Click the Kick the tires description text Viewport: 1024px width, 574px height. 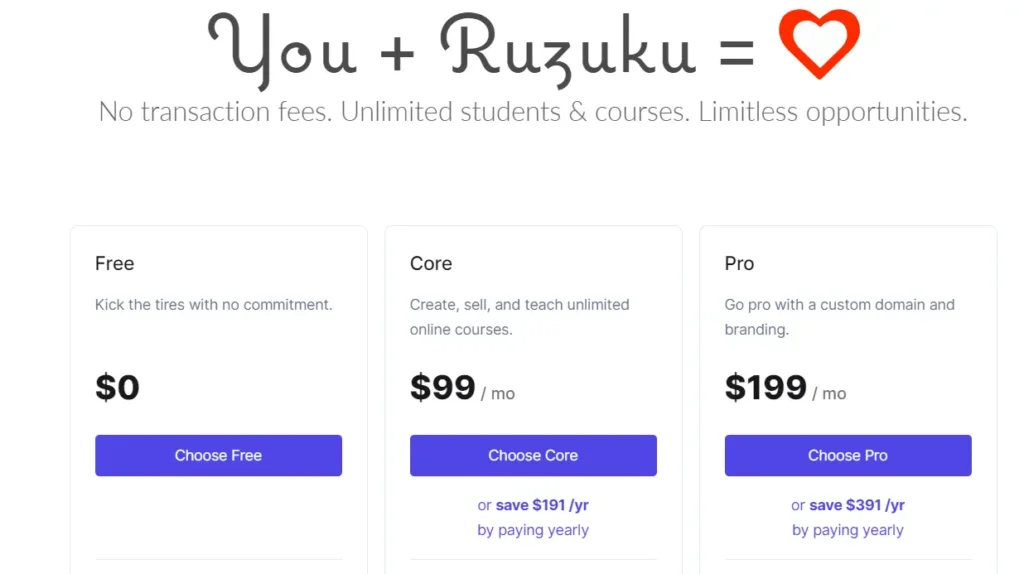[214, 304]
